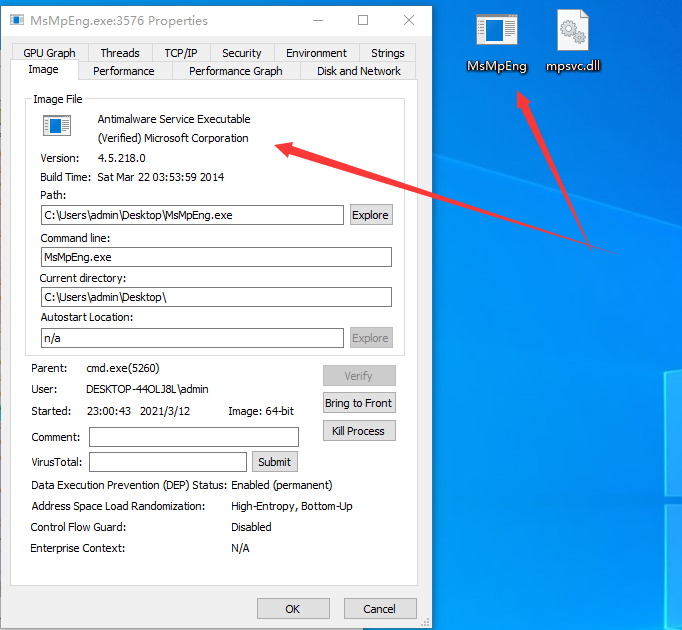Click the started time '23:00:43' value

[109, 411]
